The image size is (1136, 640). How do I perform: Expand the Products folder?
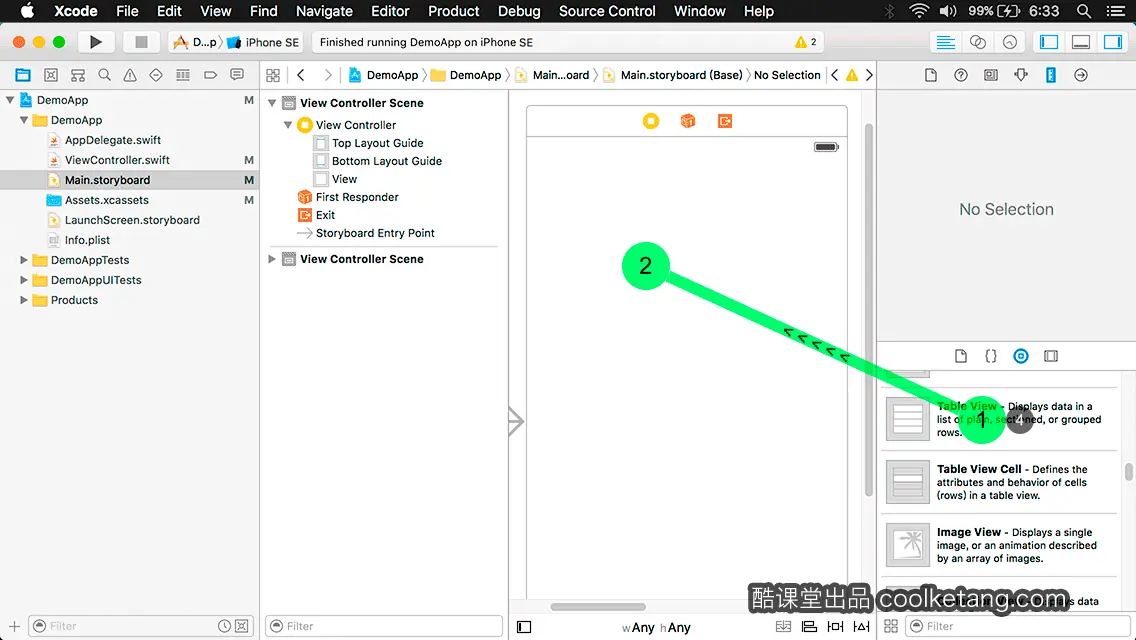(24, 299)
